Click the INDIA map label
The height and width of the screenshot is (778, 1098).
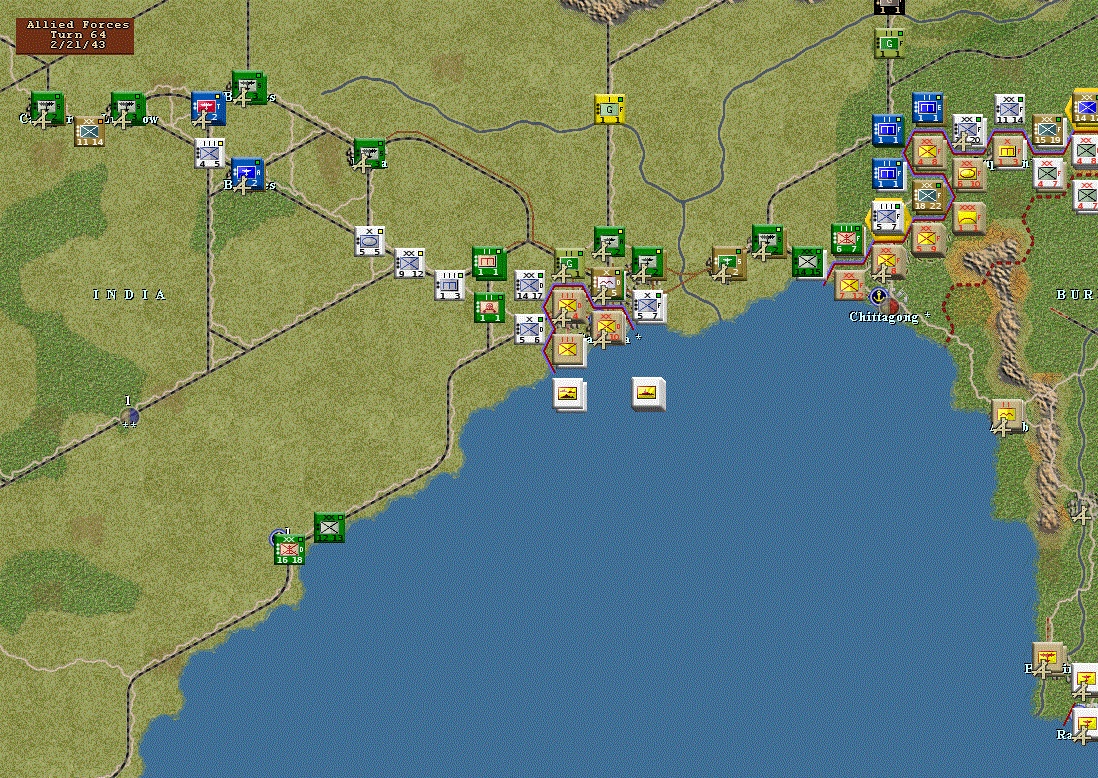point(130,295)
